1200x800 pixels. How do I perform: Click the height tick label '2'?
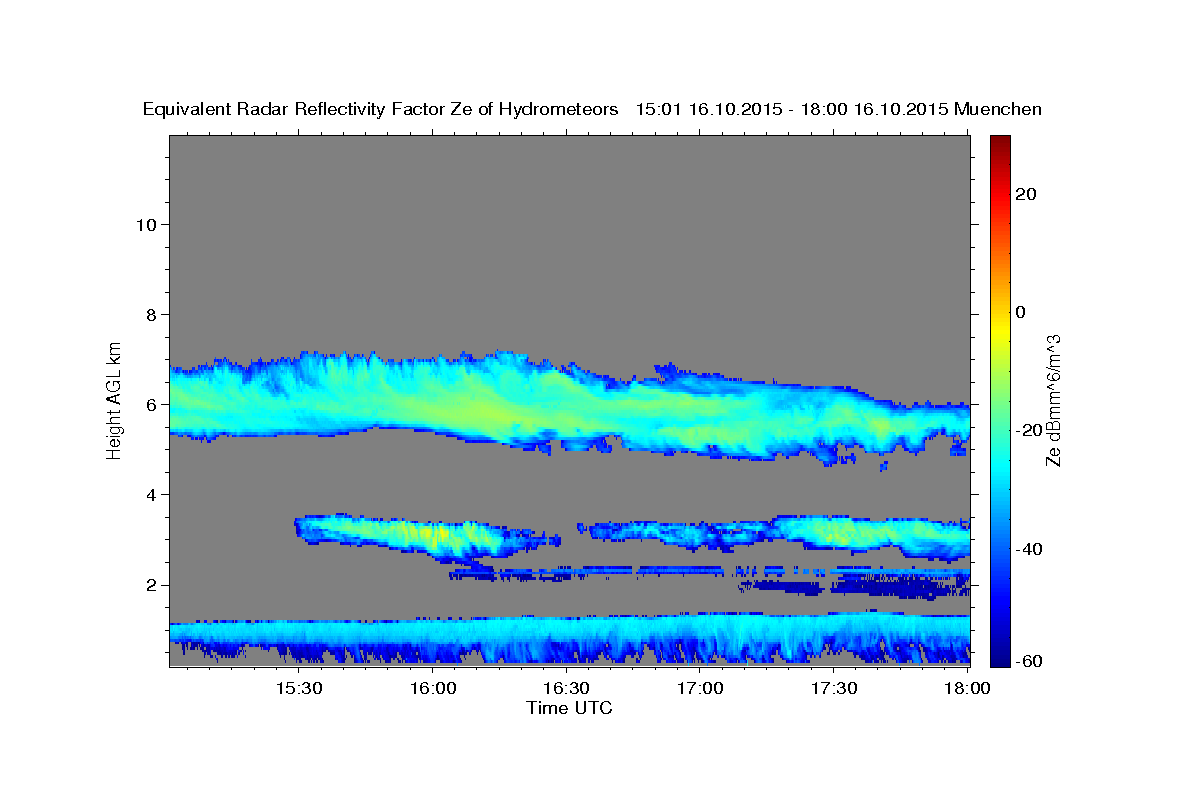[150, 585]
